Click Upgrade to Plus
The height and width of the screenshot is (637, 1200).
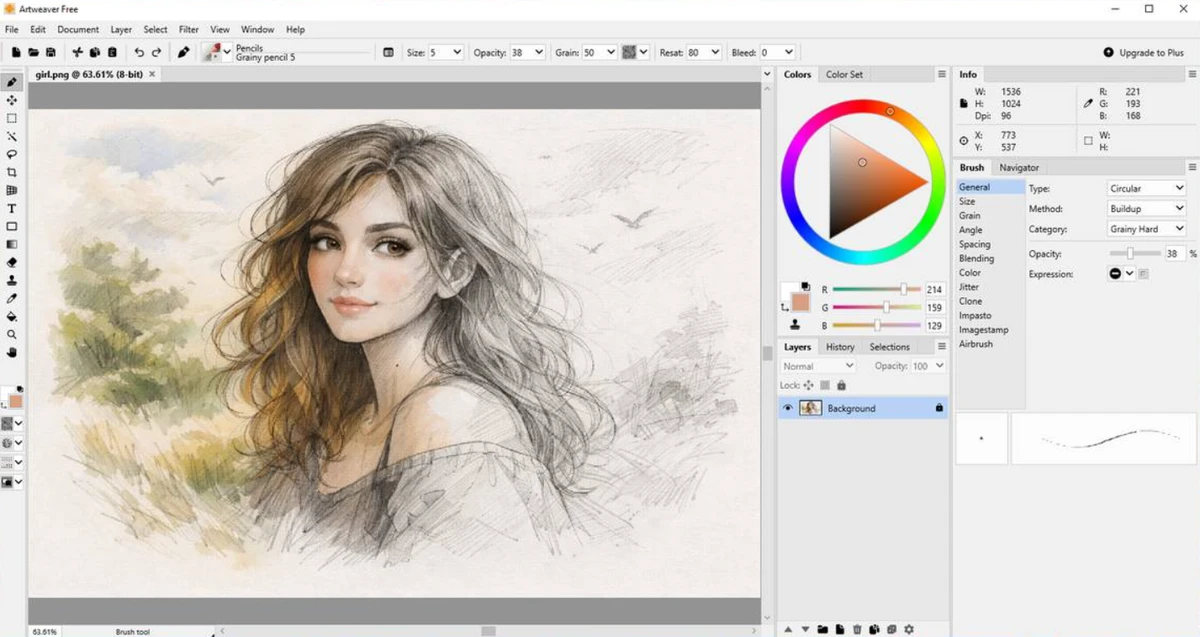point(1143,52)
